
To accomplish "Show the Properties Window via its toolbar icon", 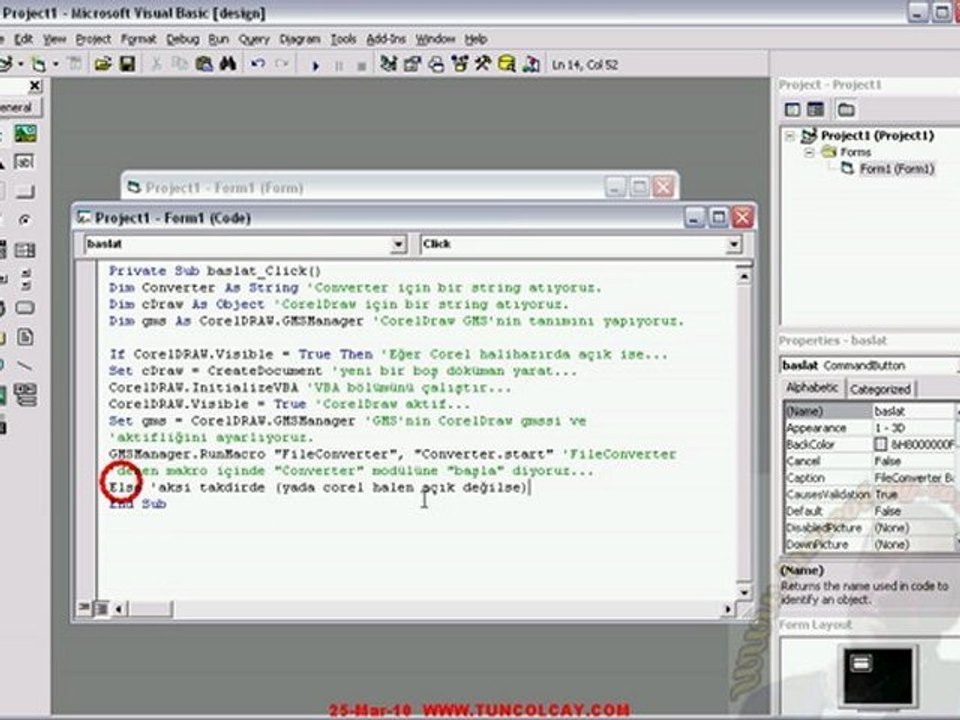I will (x=412, y=64).
